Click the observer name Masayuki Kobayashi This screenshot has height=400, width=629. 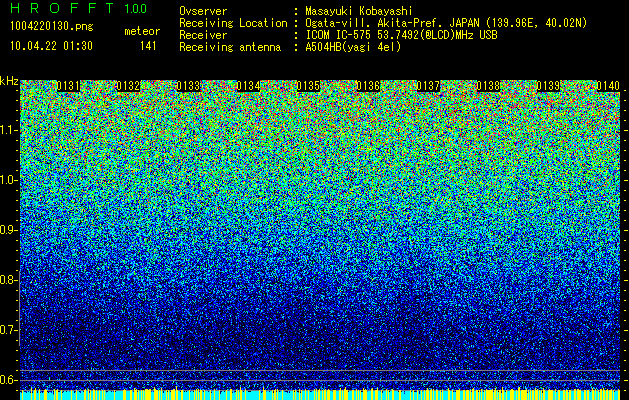[359, 11]
